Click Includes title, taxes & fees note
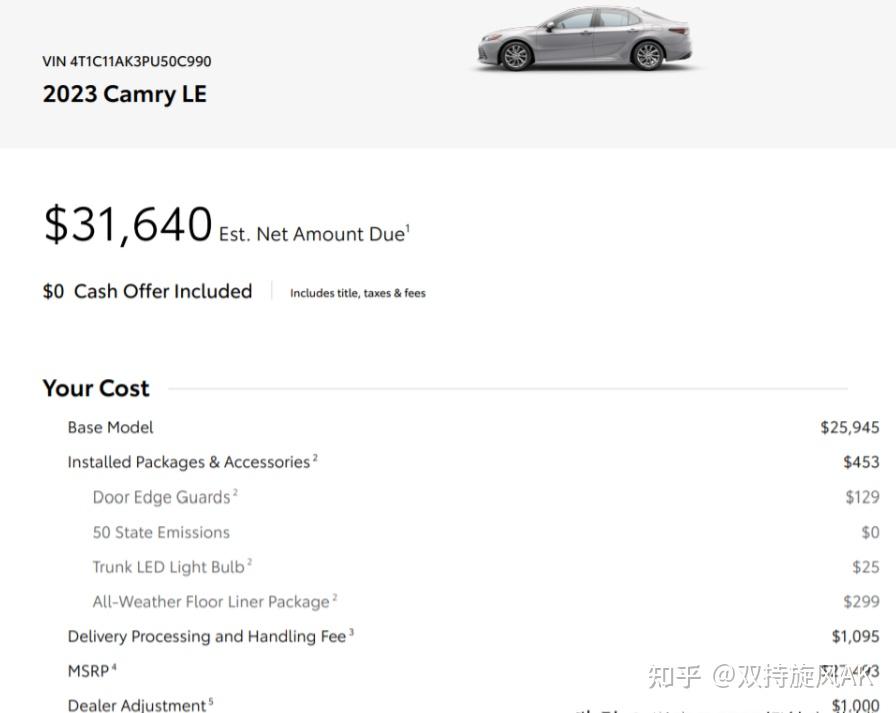 358,293
